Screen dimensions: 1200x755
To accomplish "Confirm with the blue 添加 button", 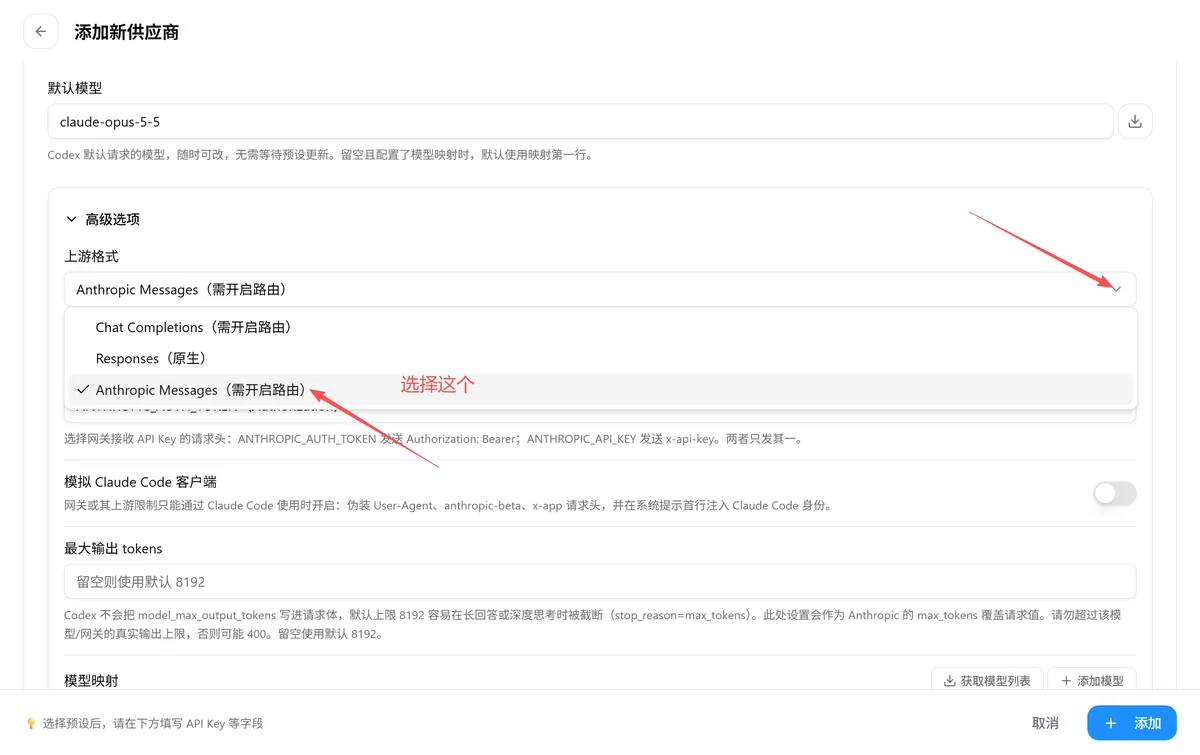I will [x=1132, y=723].
